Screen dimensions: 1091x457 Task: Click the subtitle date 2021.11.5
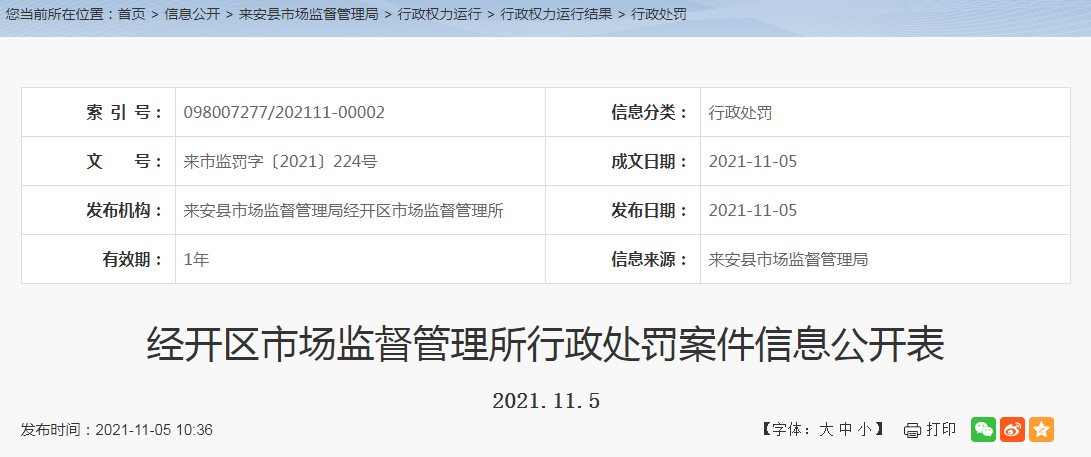coord(546,401)
